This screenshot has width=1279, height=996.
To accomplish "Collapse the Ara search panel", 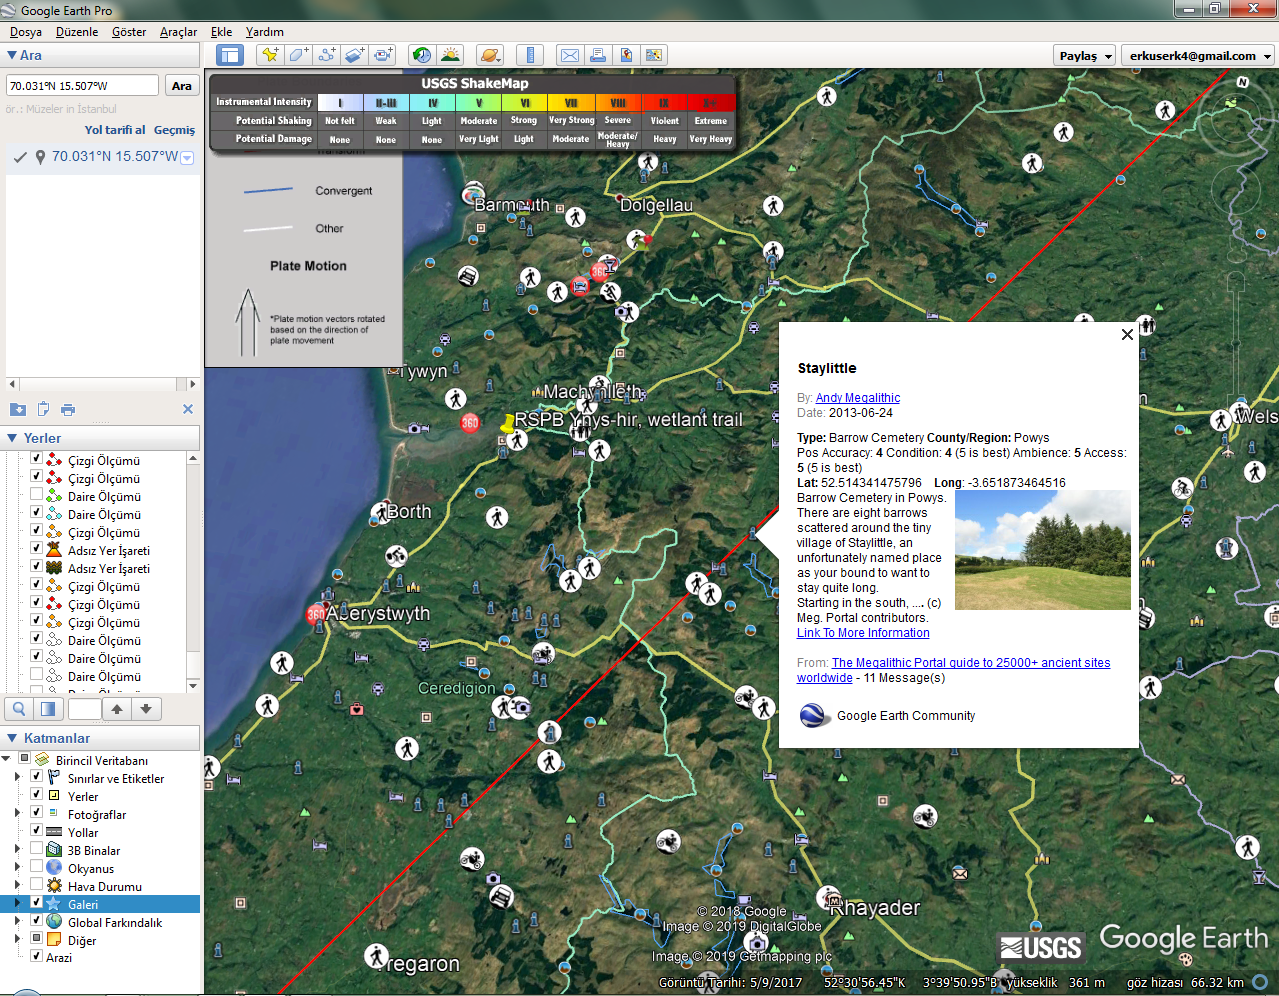I will point(12,56).
